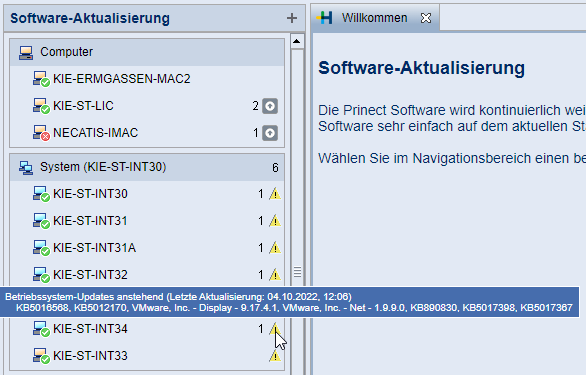Select the KIE-ST-INT30 row in the system list
This screenshot has width=586, height=375.
click(147, 194)
